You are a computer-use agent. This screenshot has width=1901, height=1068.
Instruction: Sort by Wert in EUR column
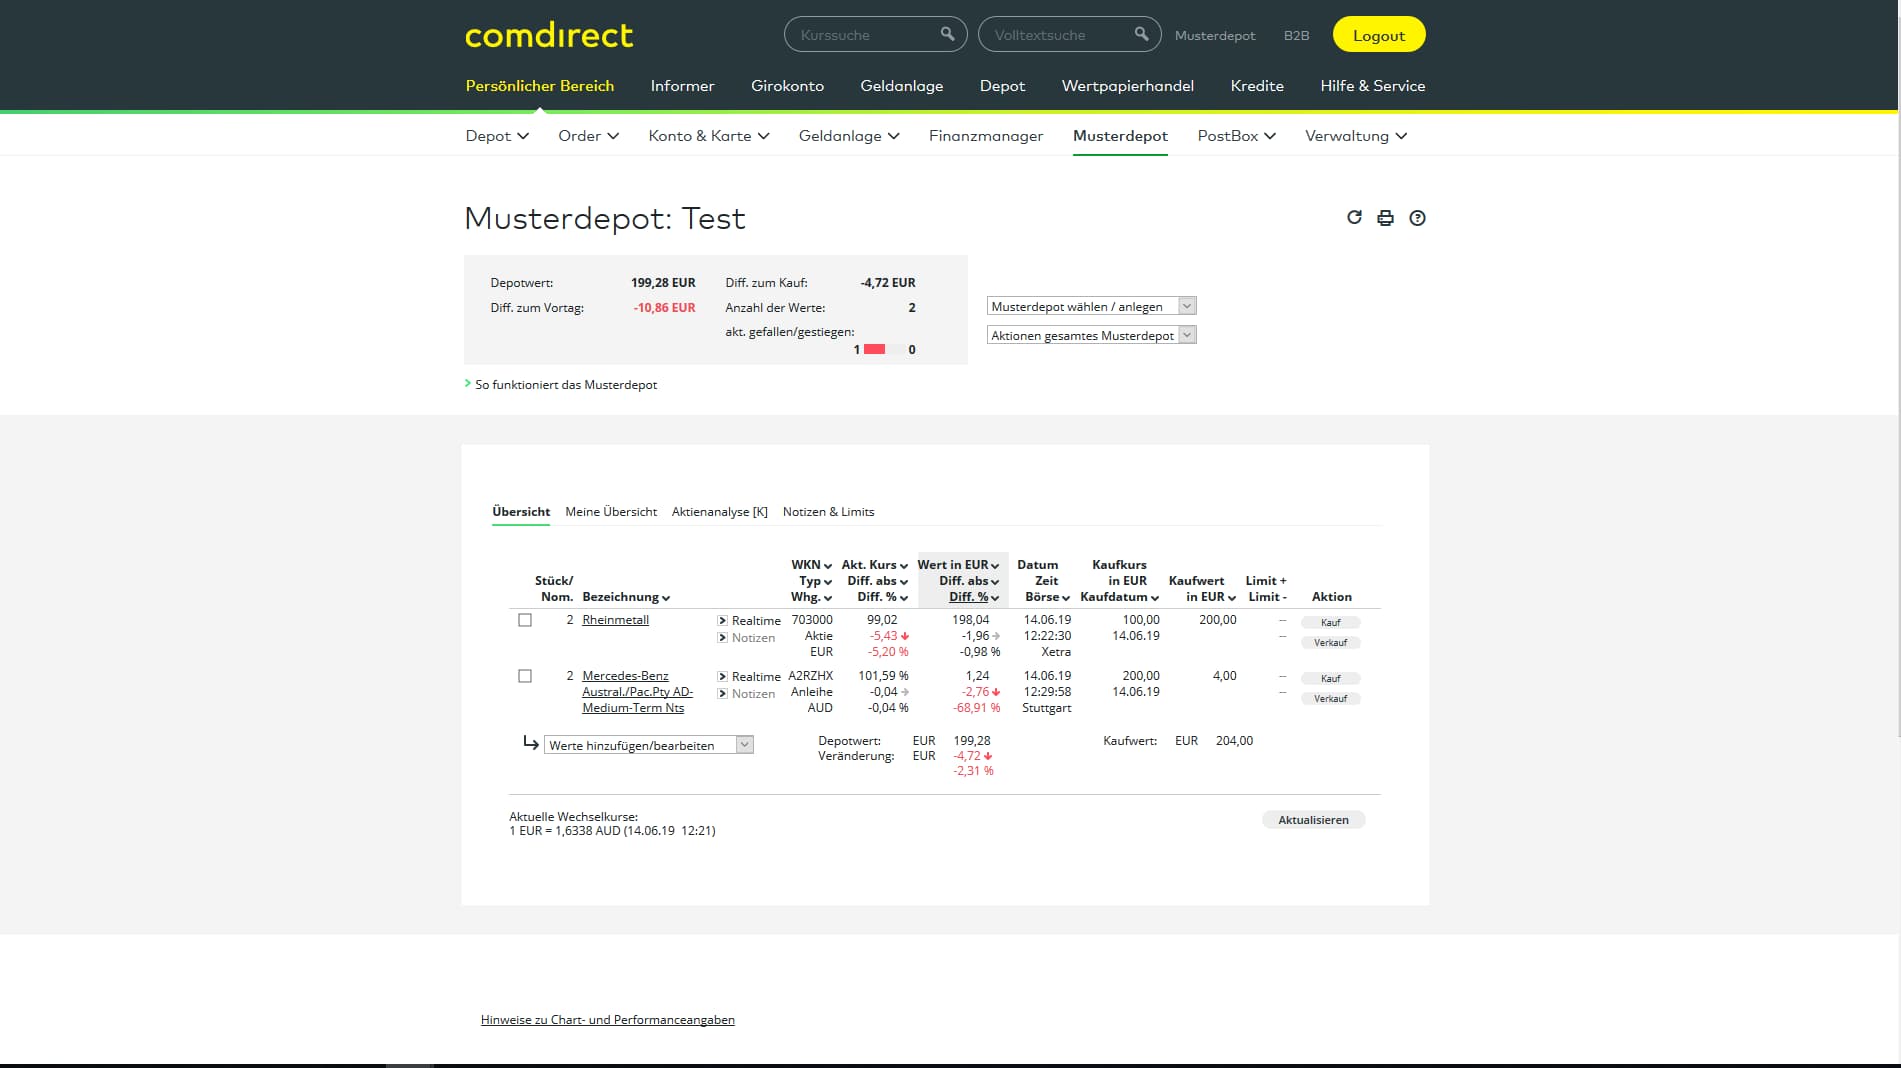pos(958,565)
